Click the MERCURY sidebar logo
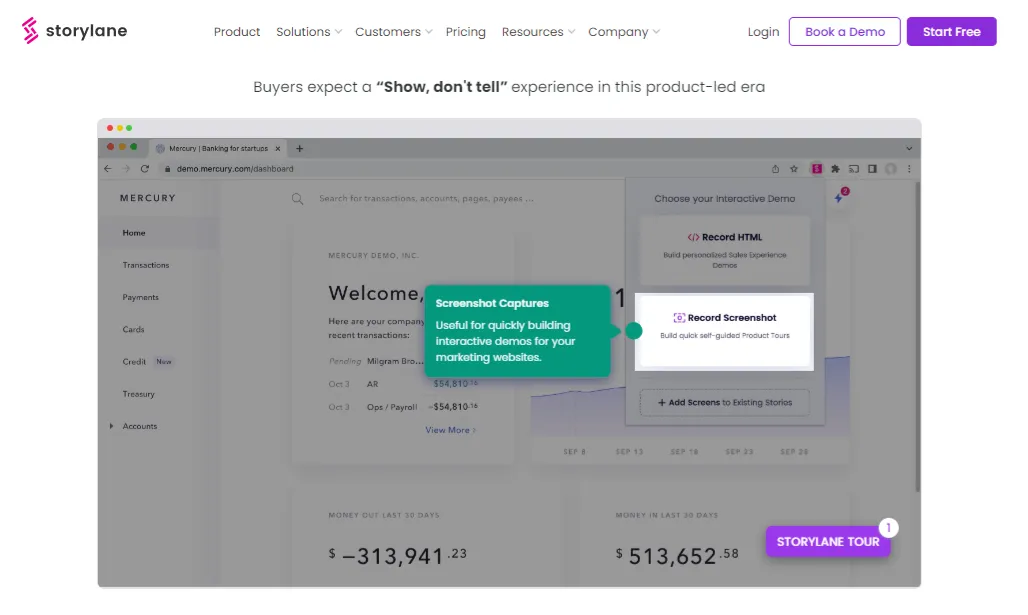This screenshot has width=1028, height=615. pyautogui.click(x=148, y=198)
